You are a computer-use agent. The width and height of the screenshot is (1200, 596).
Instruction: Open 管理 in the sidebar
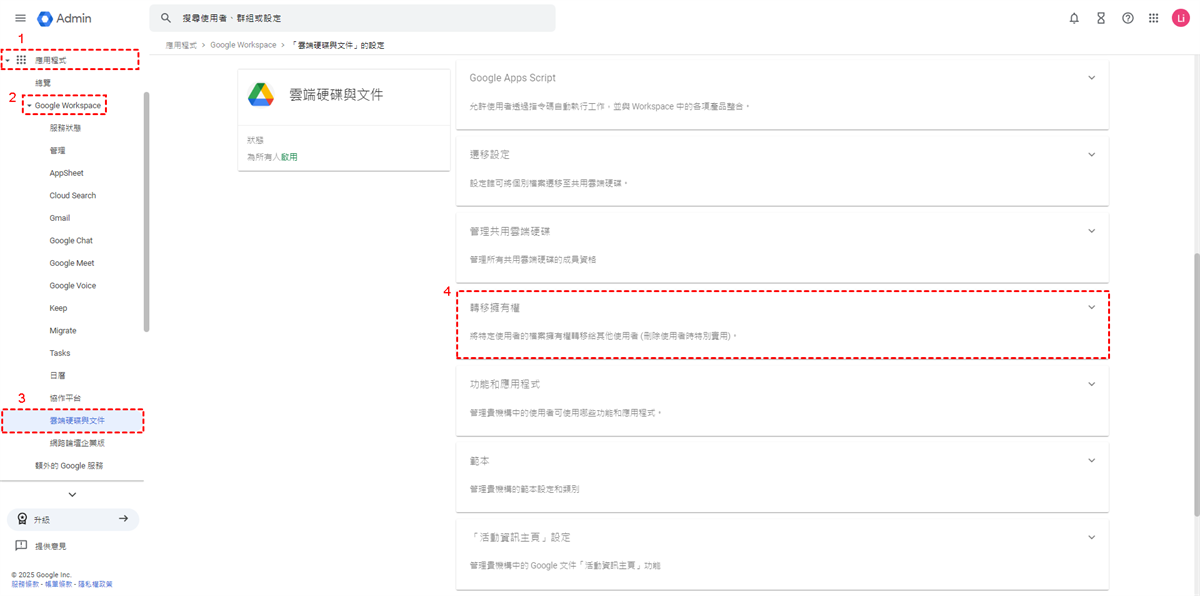pos(57,150)
